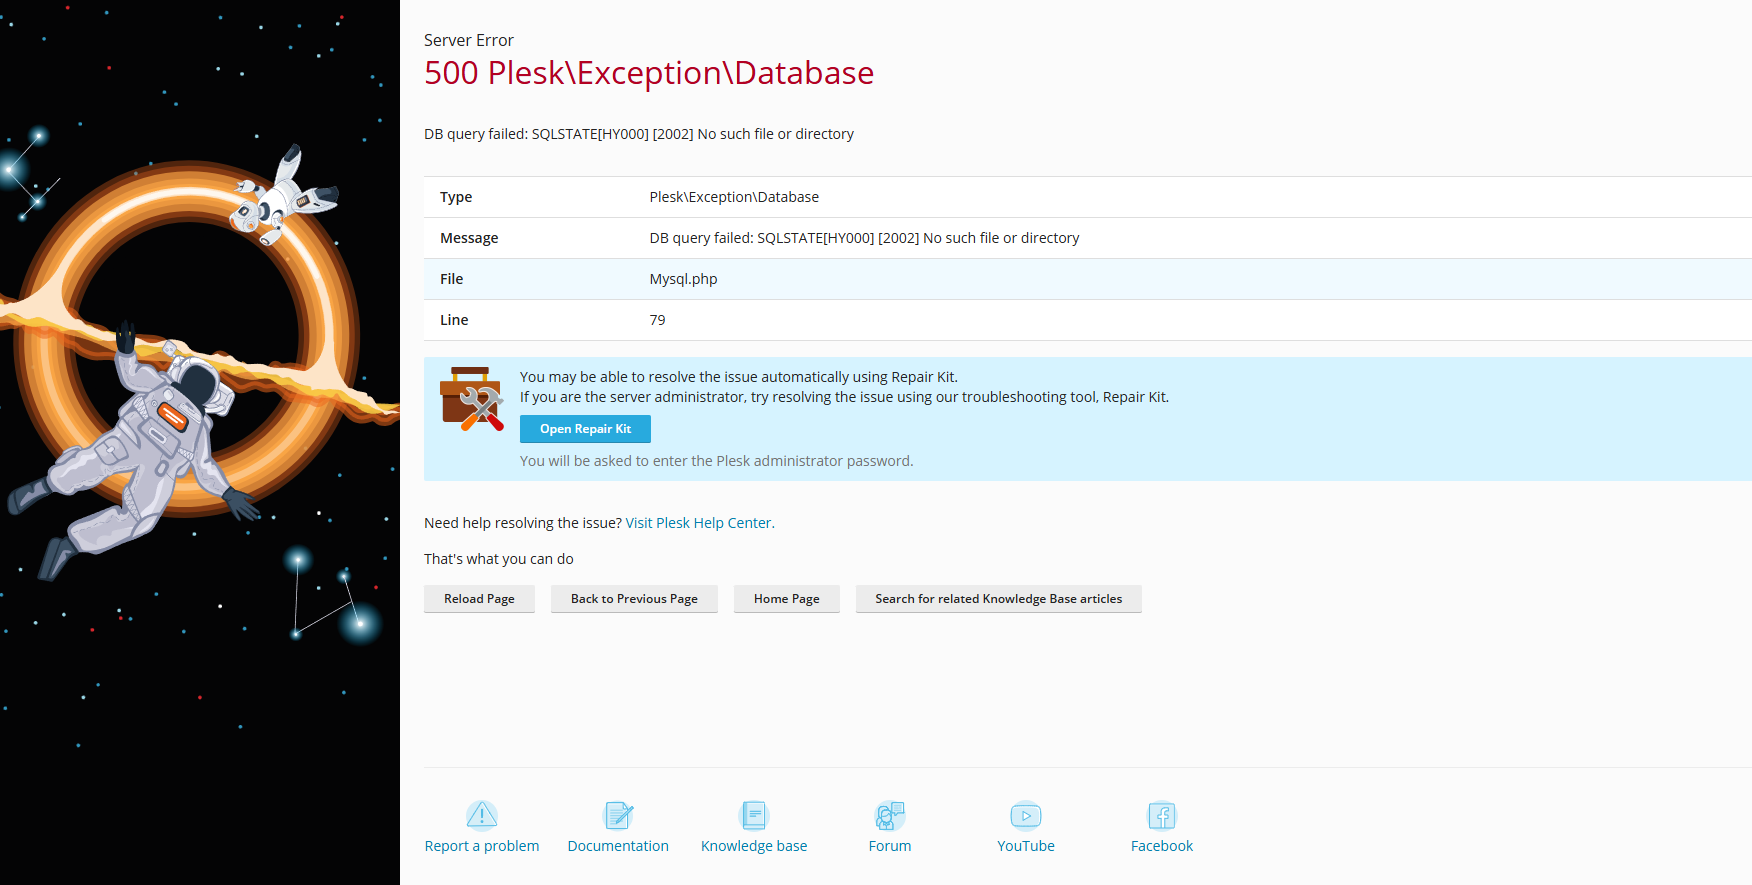Click the Knowledge base book icon
Screen dimensions: 1752x885
pos(754,816)
